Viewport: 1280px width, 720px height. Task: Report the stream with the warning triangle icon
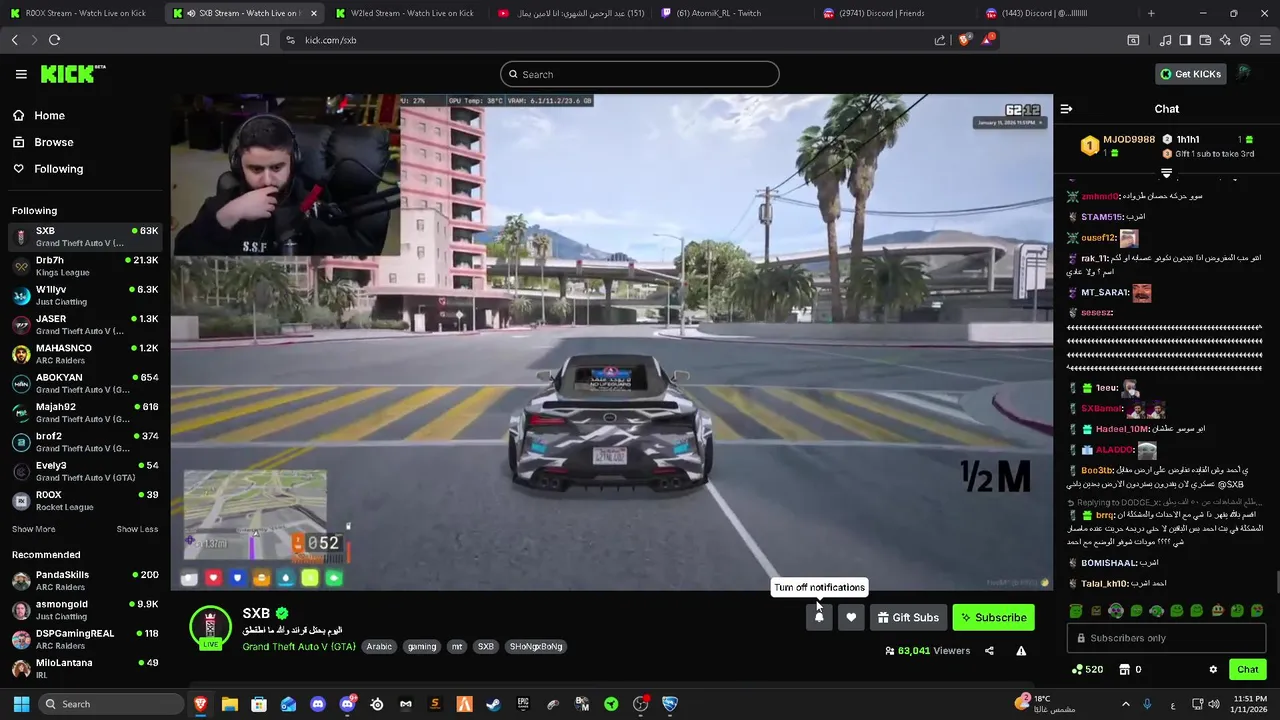[x=1021, y=651]
